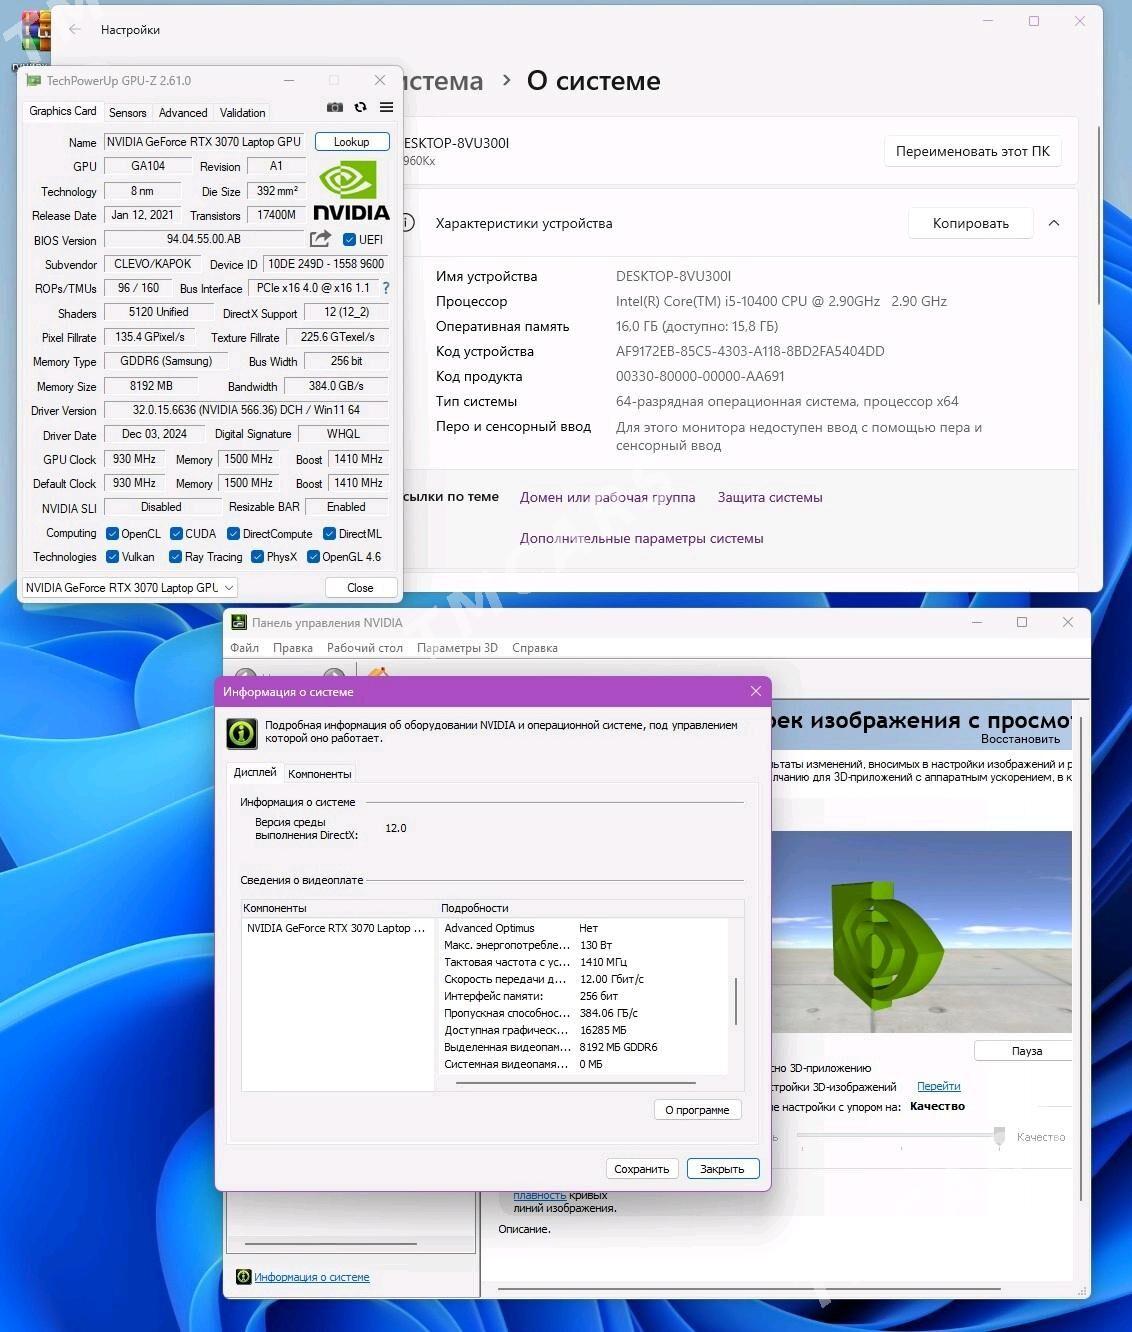Click the GPU-Z Close button
Image resolution: width=1132 pixels, height=1332 pixels.
[360, 588]
